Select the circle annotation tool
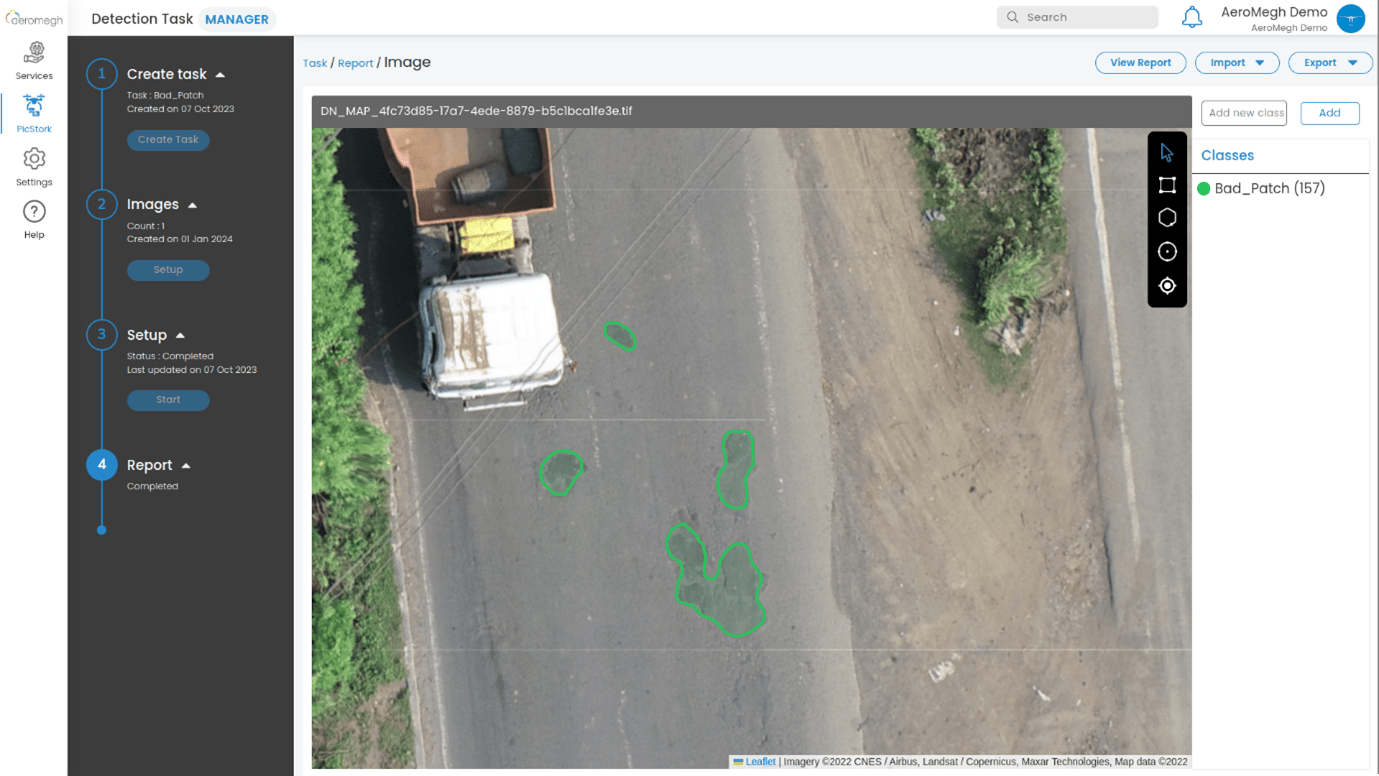 [x=1167, y=252]
